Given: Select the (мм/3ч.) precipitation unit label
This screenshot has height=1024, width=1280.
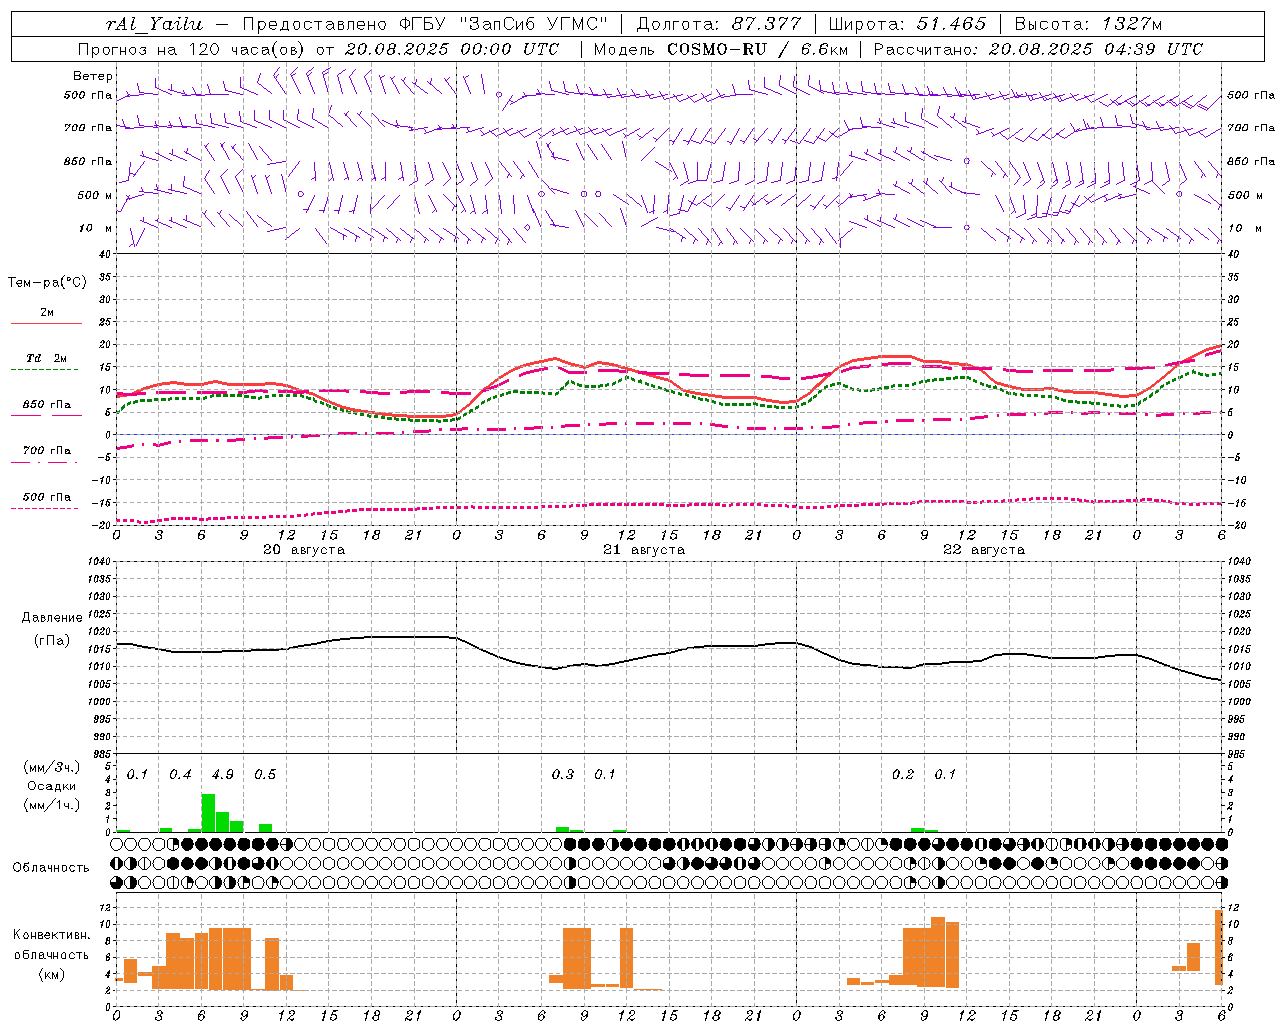Looking at the screenshot, I should coord(51,767).
